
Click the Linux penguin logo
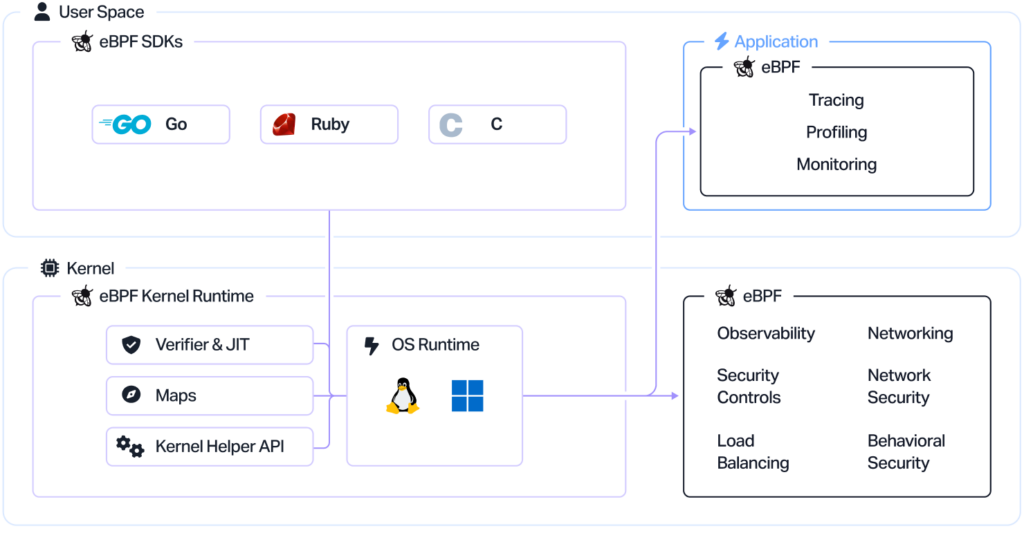[x=402, y=396]
